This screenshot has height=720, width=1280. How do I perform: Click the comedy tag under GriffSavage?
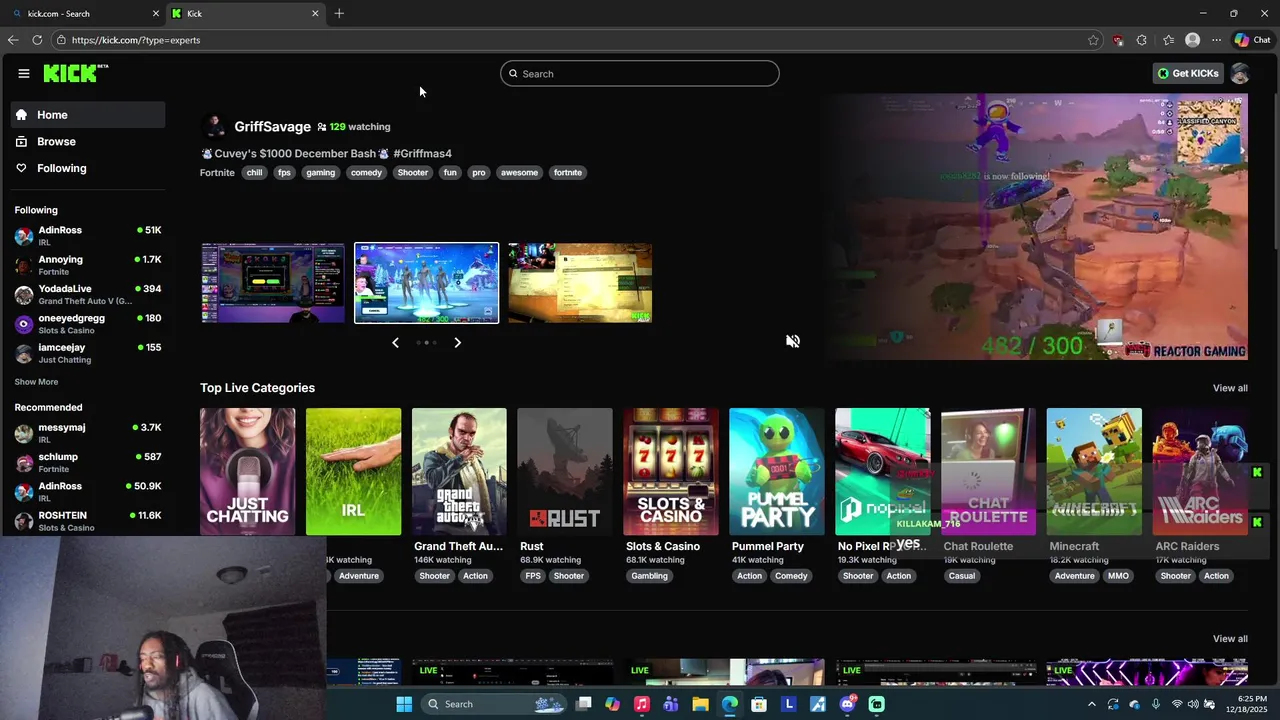tap(366, 172)
